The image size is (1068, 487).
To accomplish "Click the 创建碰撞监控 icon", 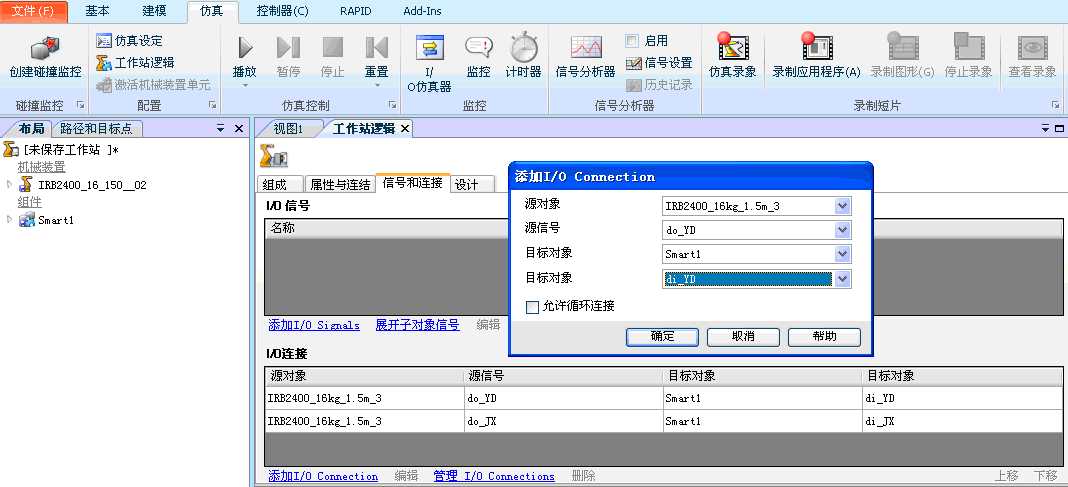I will coord(45,49).
